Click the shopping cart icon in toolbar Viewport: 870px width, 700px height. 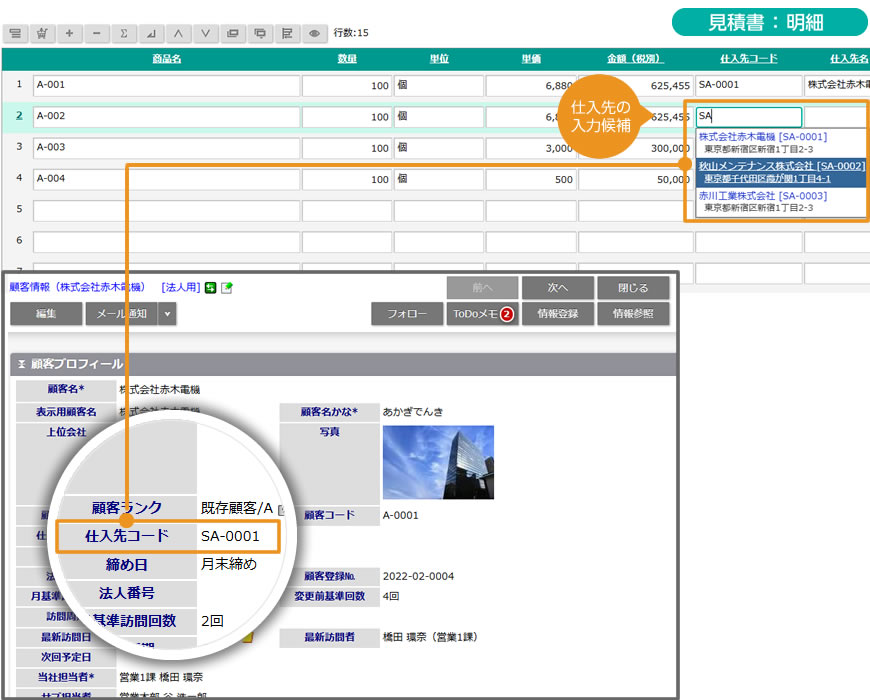[42, 33]
